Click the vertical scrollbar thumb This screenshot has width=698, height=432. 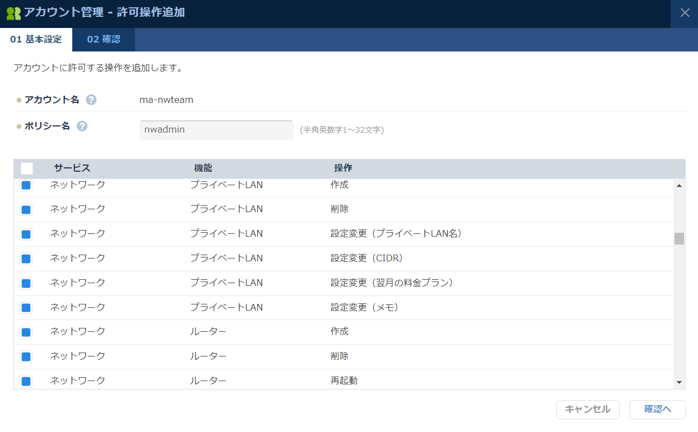679,239
